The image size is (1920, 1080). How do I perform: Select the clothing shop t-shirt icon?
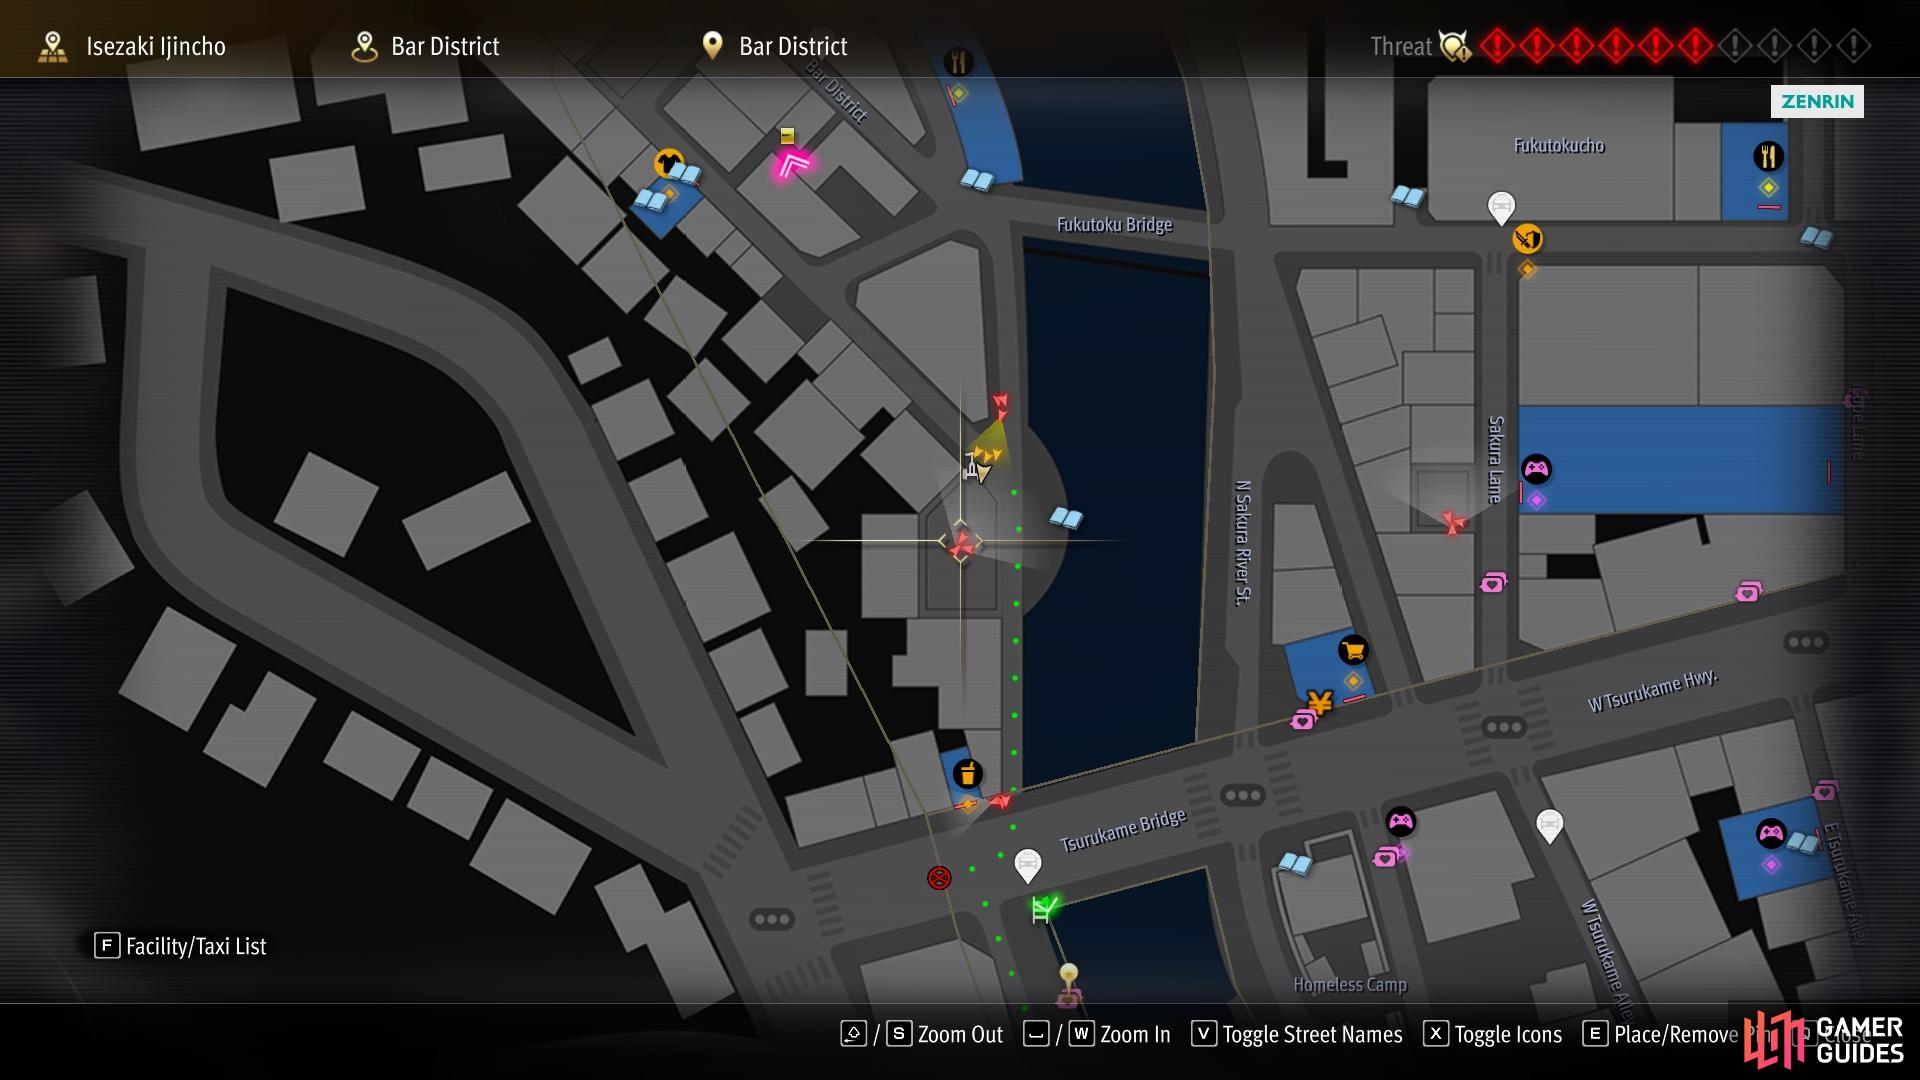[668, 163]
